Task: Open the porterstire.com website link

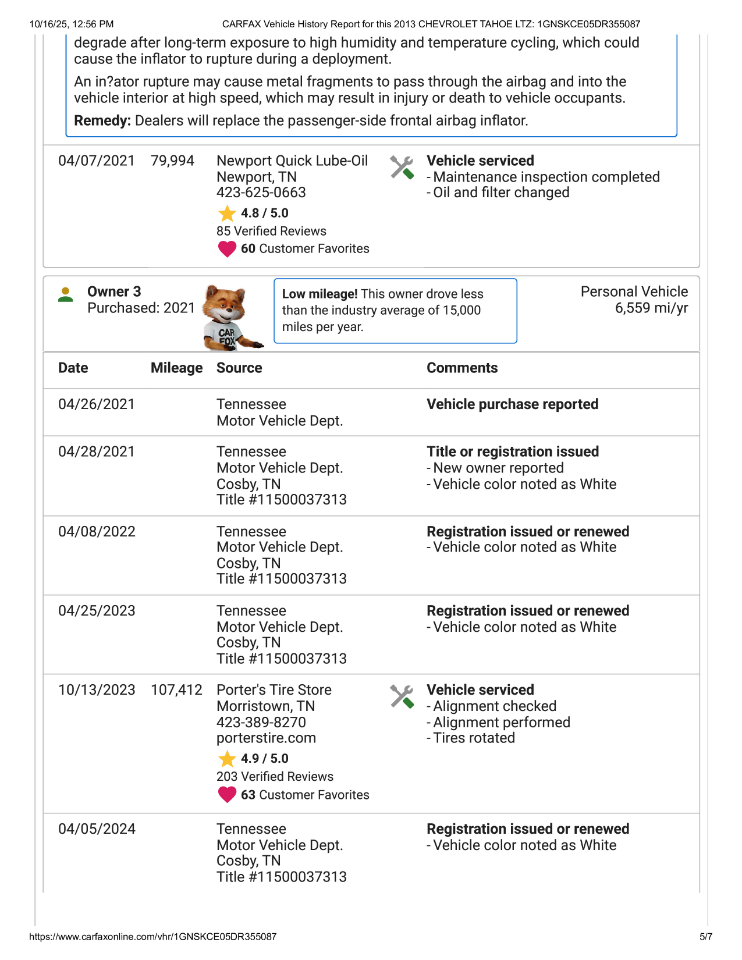Action: click(266, 738)
